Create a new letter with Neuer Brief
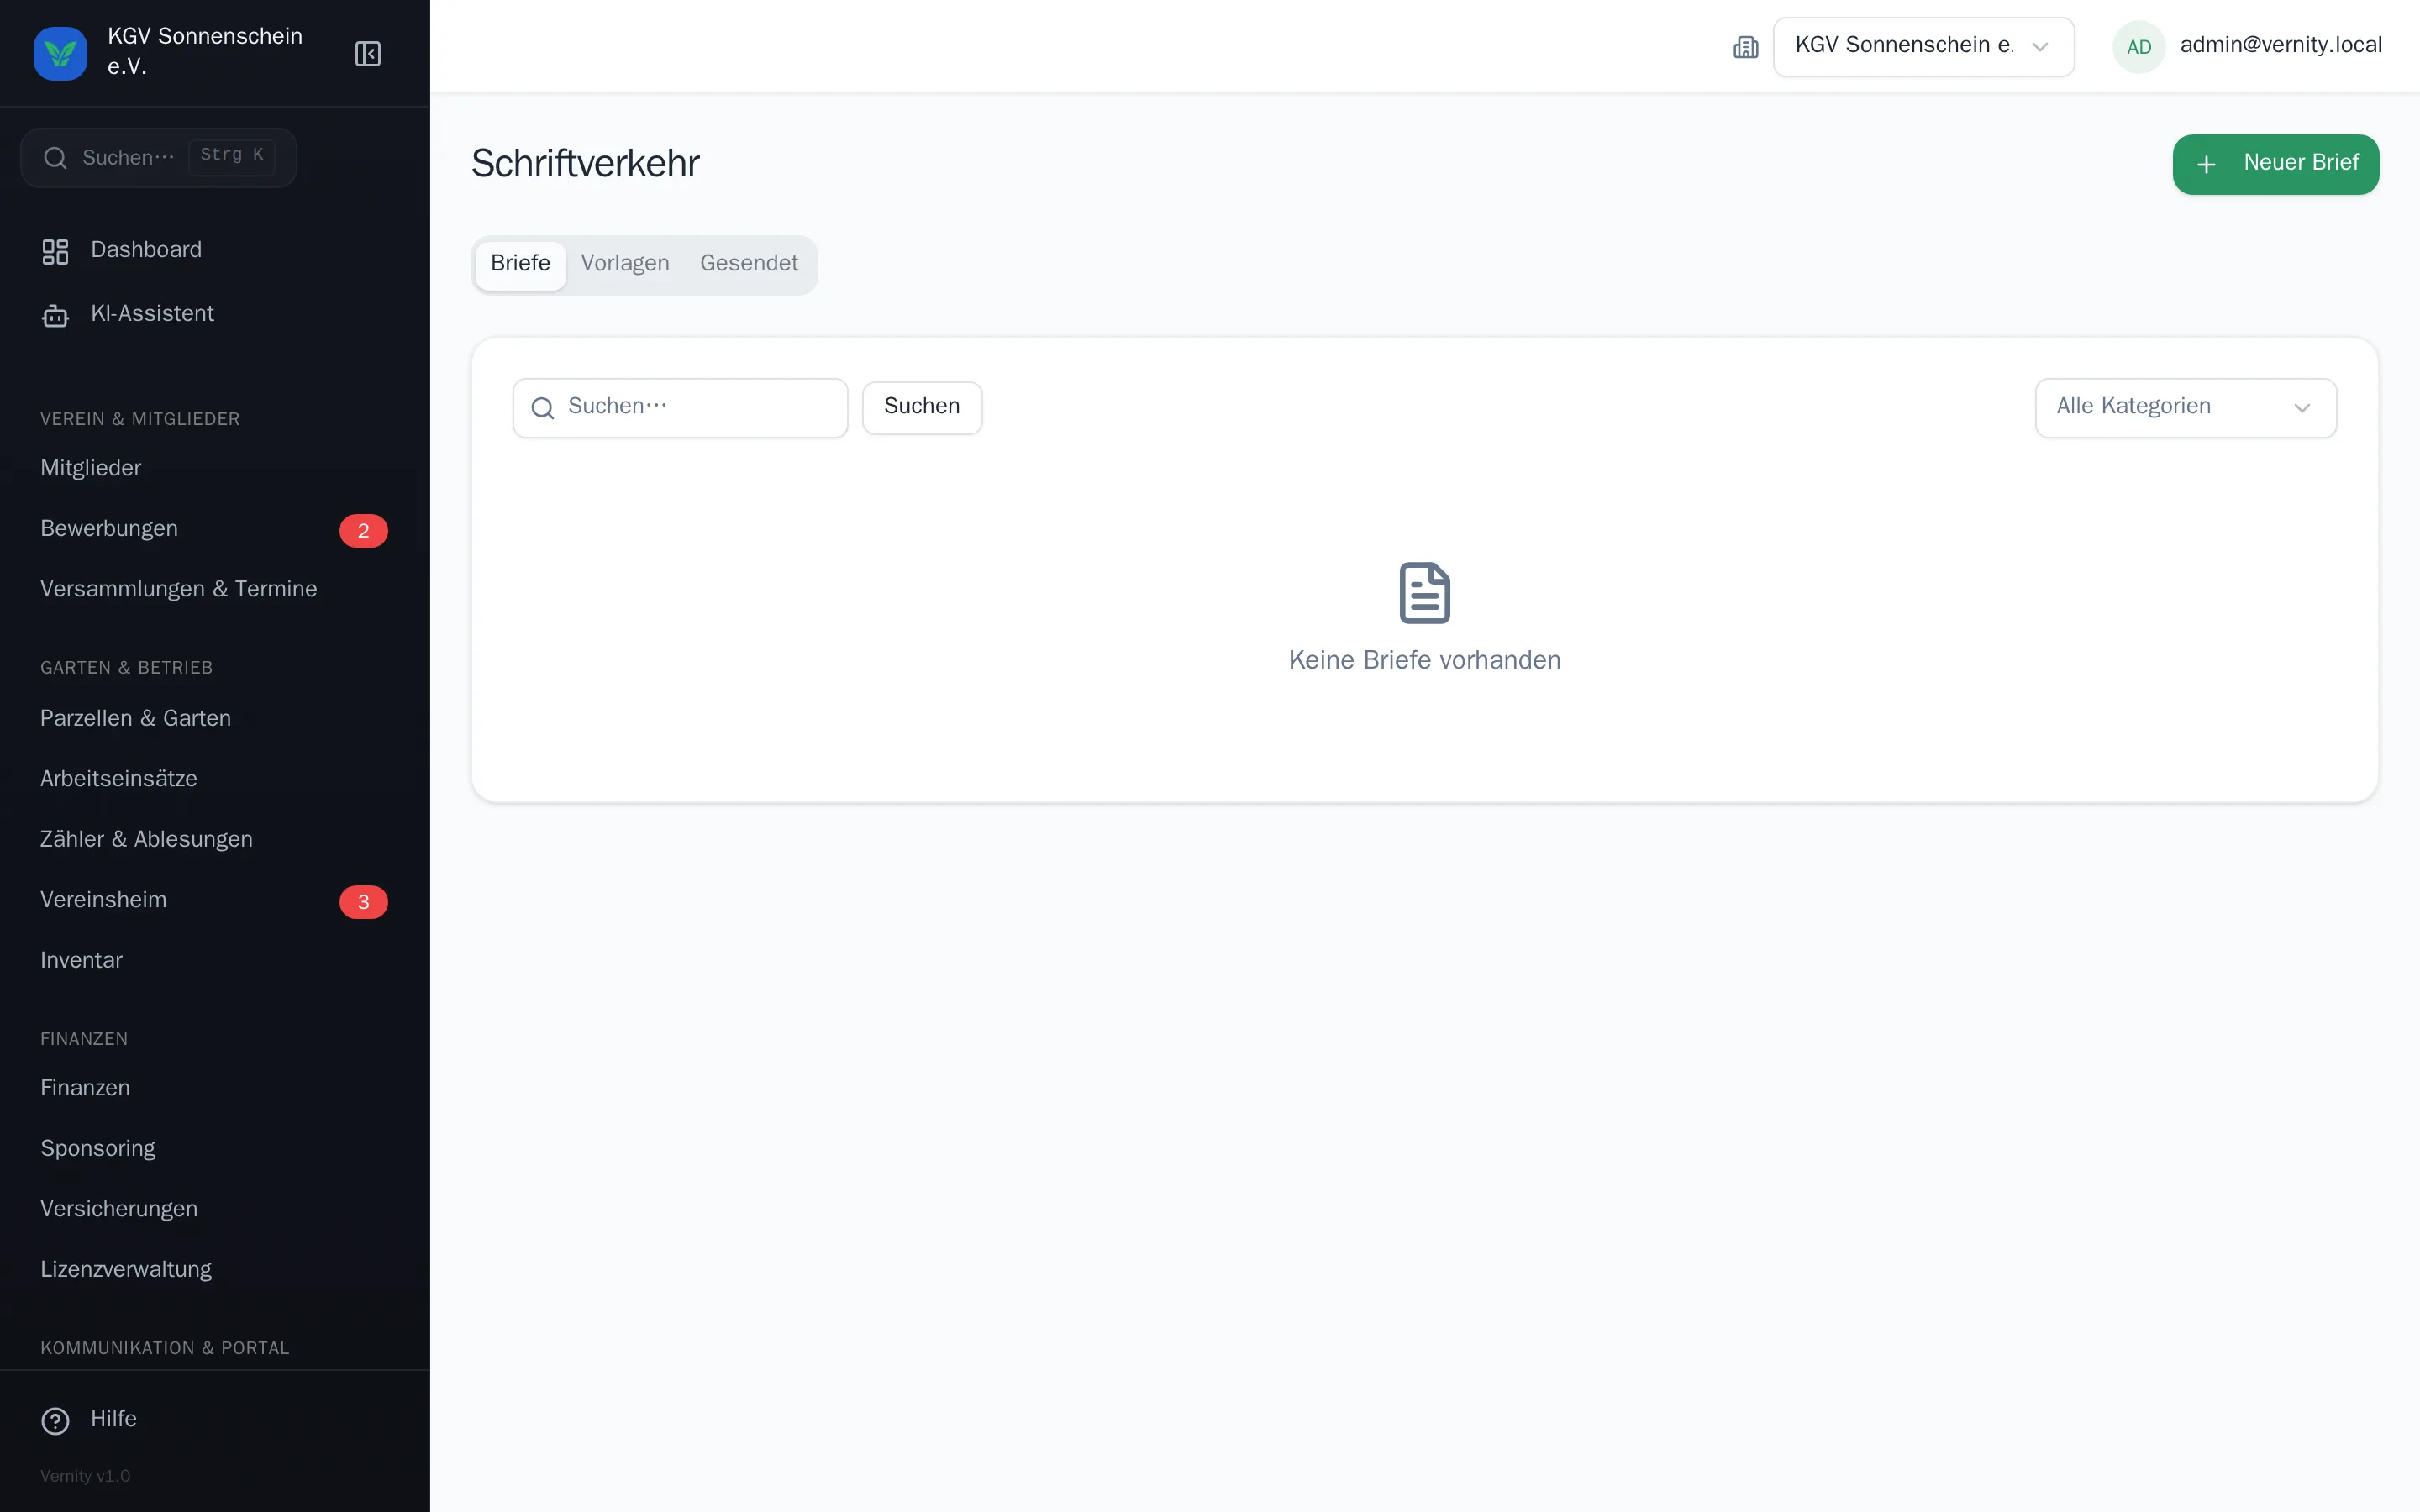This screenshot has height=1512, width=2420. coord(2275,164)
